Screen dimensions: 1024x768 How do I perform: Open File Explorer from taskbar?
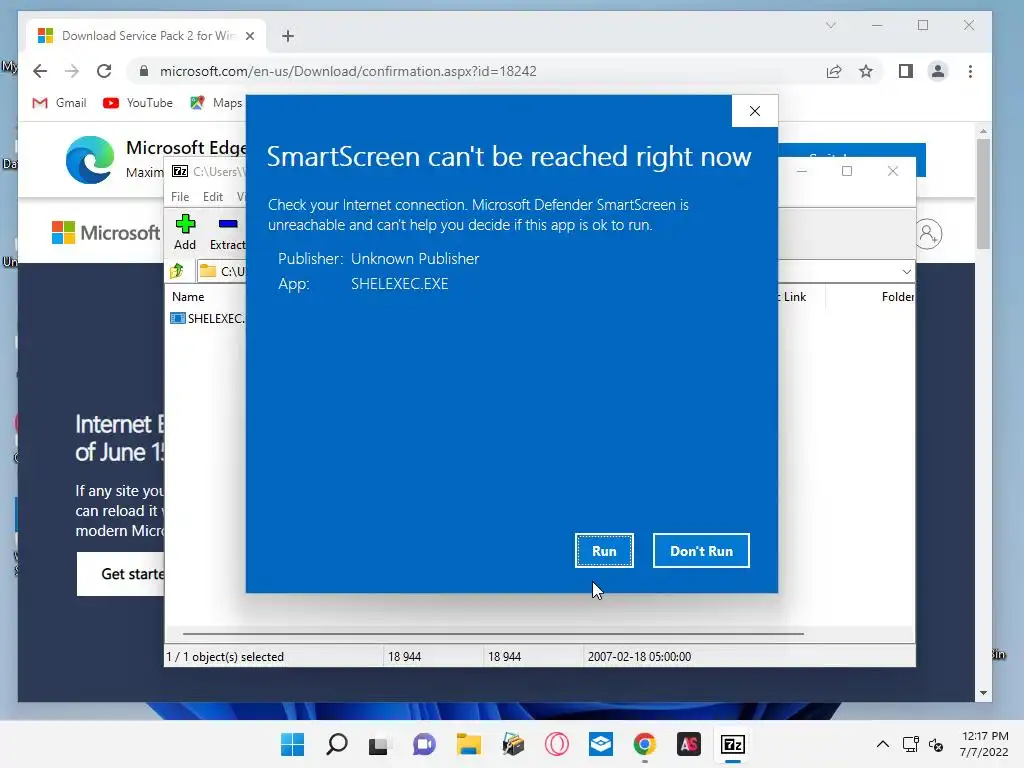click(x=468, y=744)
